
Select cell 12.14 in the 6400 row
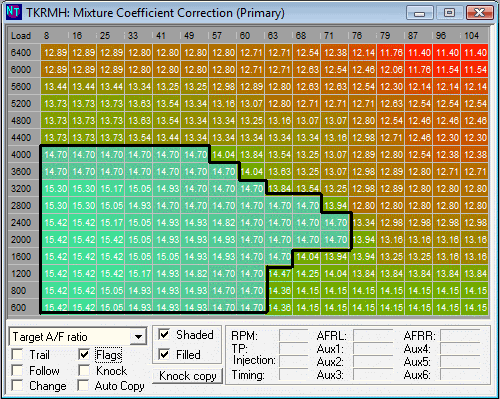[x=363, y=53]
